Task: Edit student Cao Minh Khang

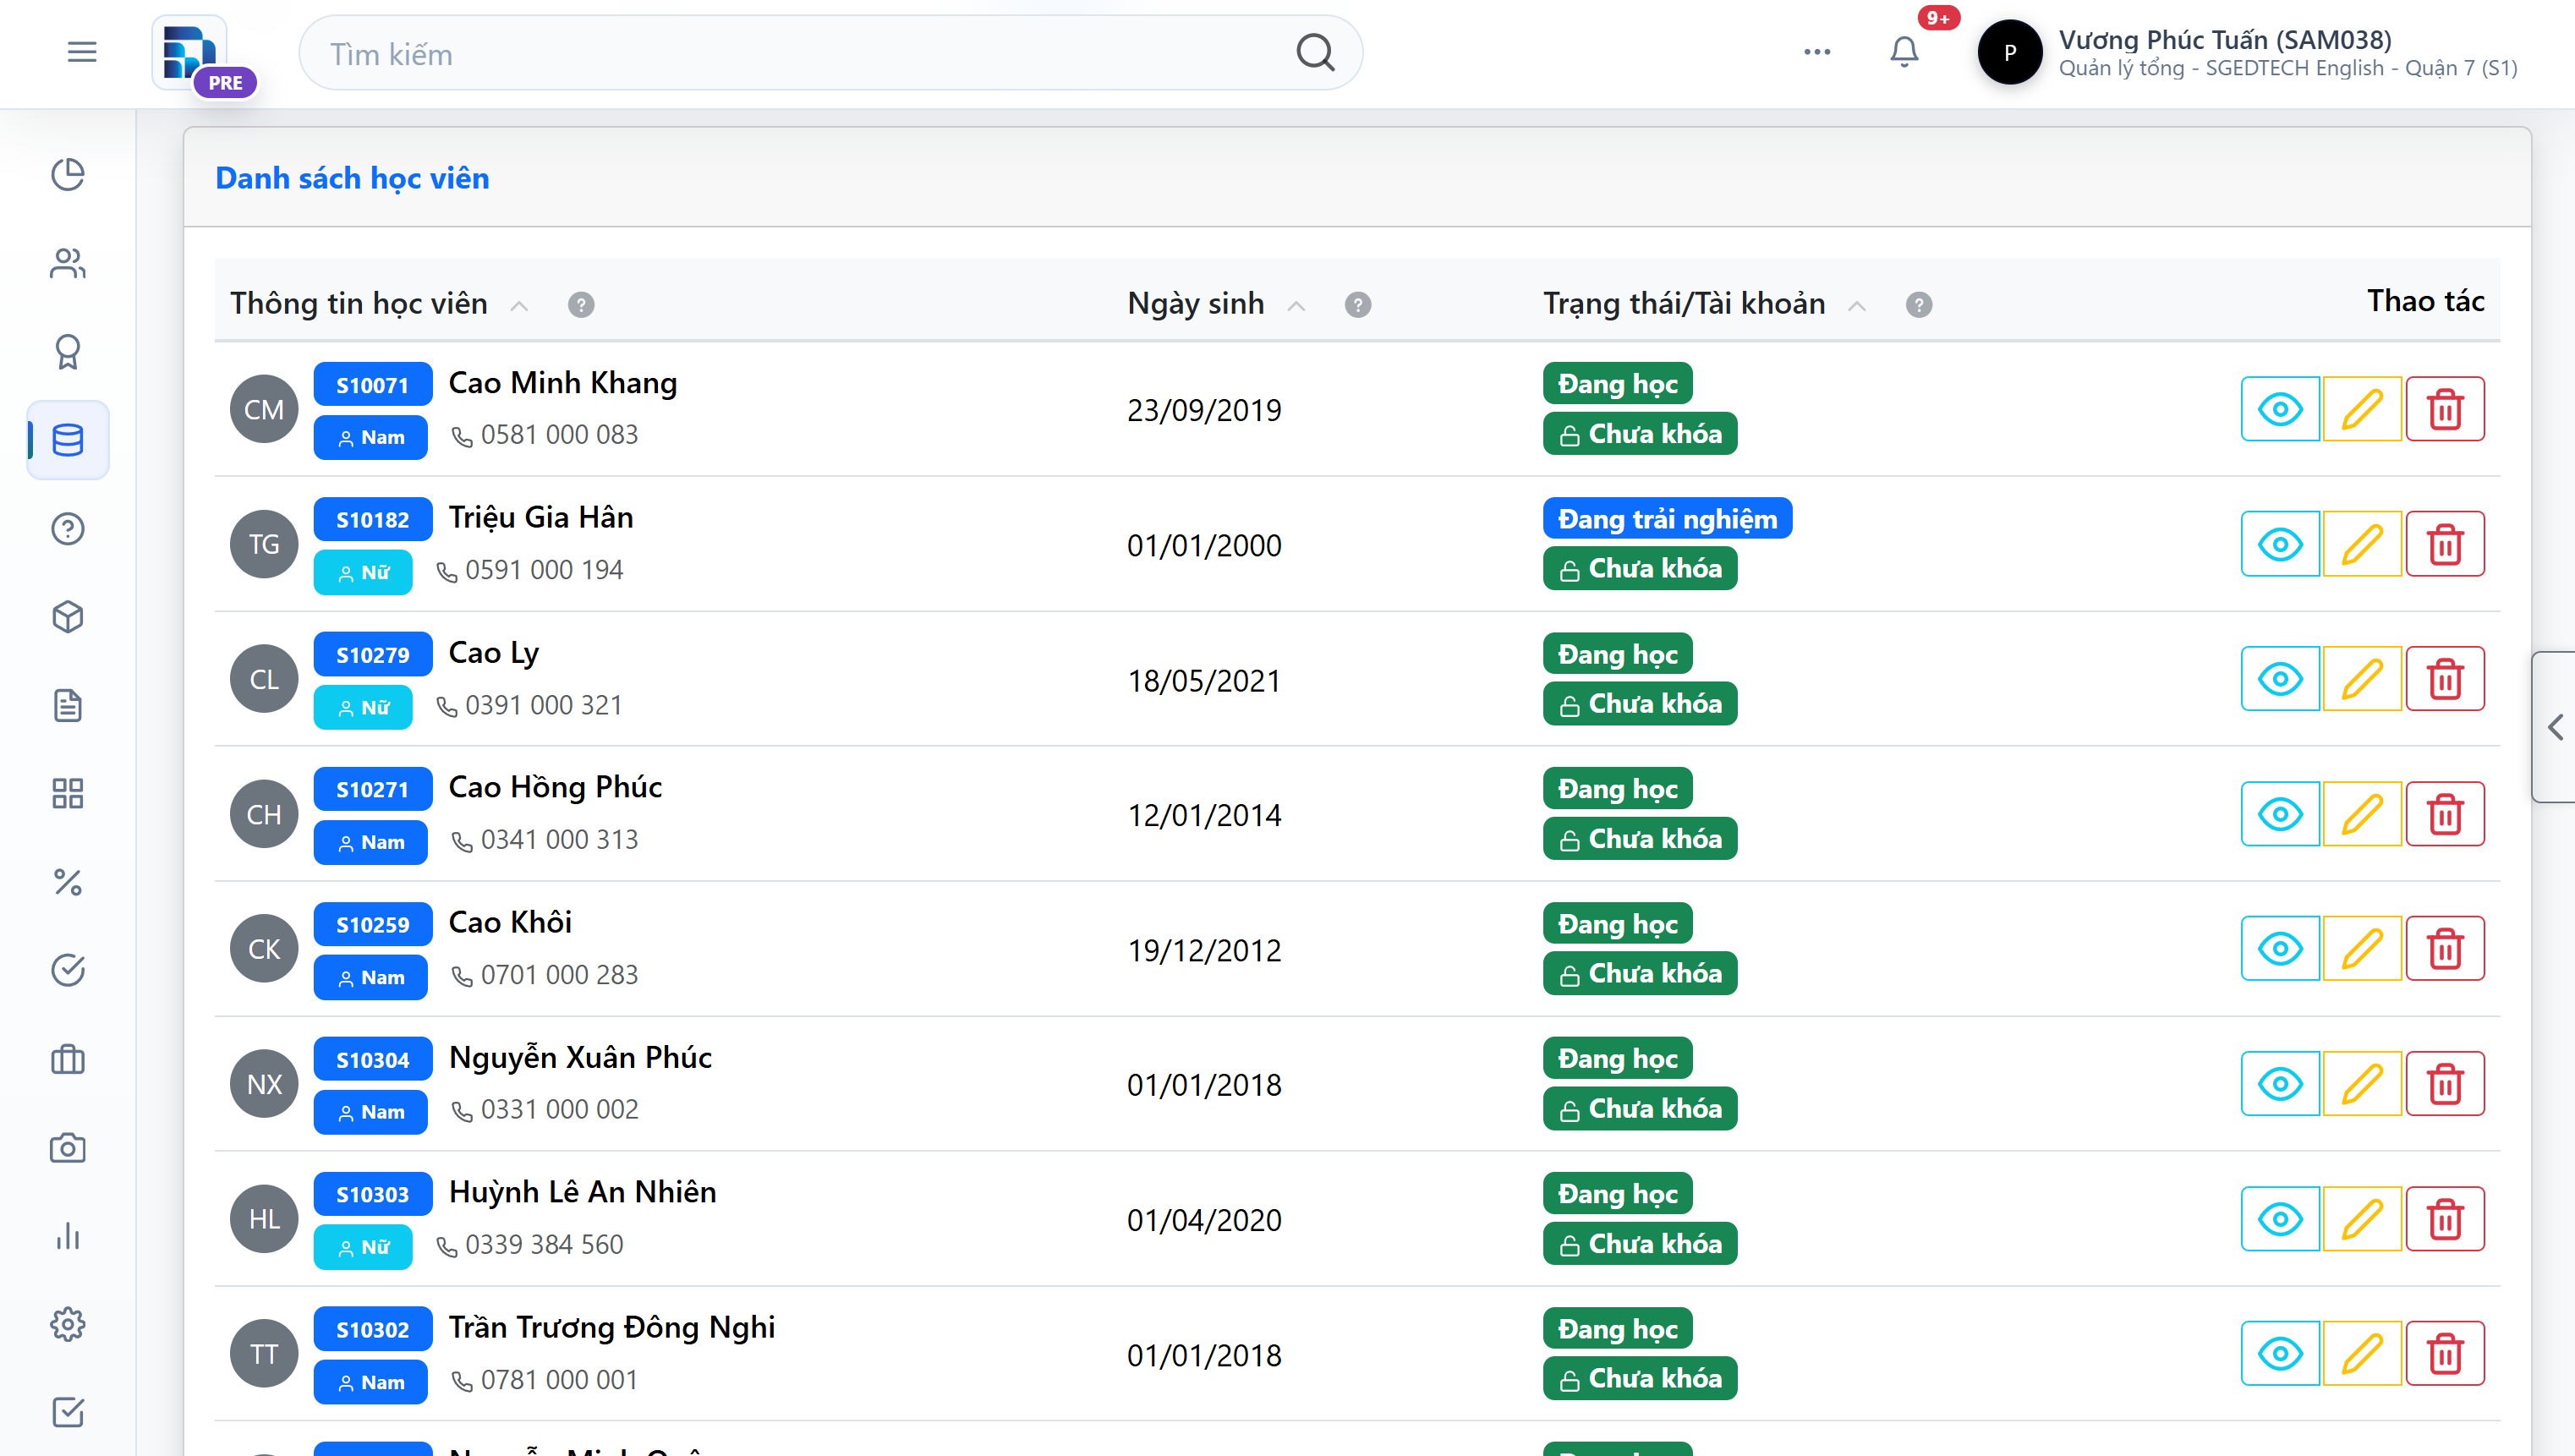Action: coord(2362,409)
